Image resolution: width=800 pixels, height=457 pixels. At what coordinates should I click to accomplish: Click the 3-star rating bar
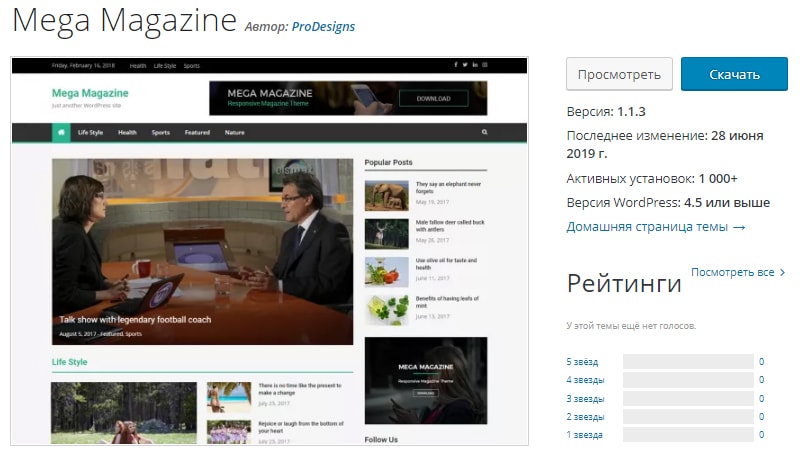tap(688, 398)
